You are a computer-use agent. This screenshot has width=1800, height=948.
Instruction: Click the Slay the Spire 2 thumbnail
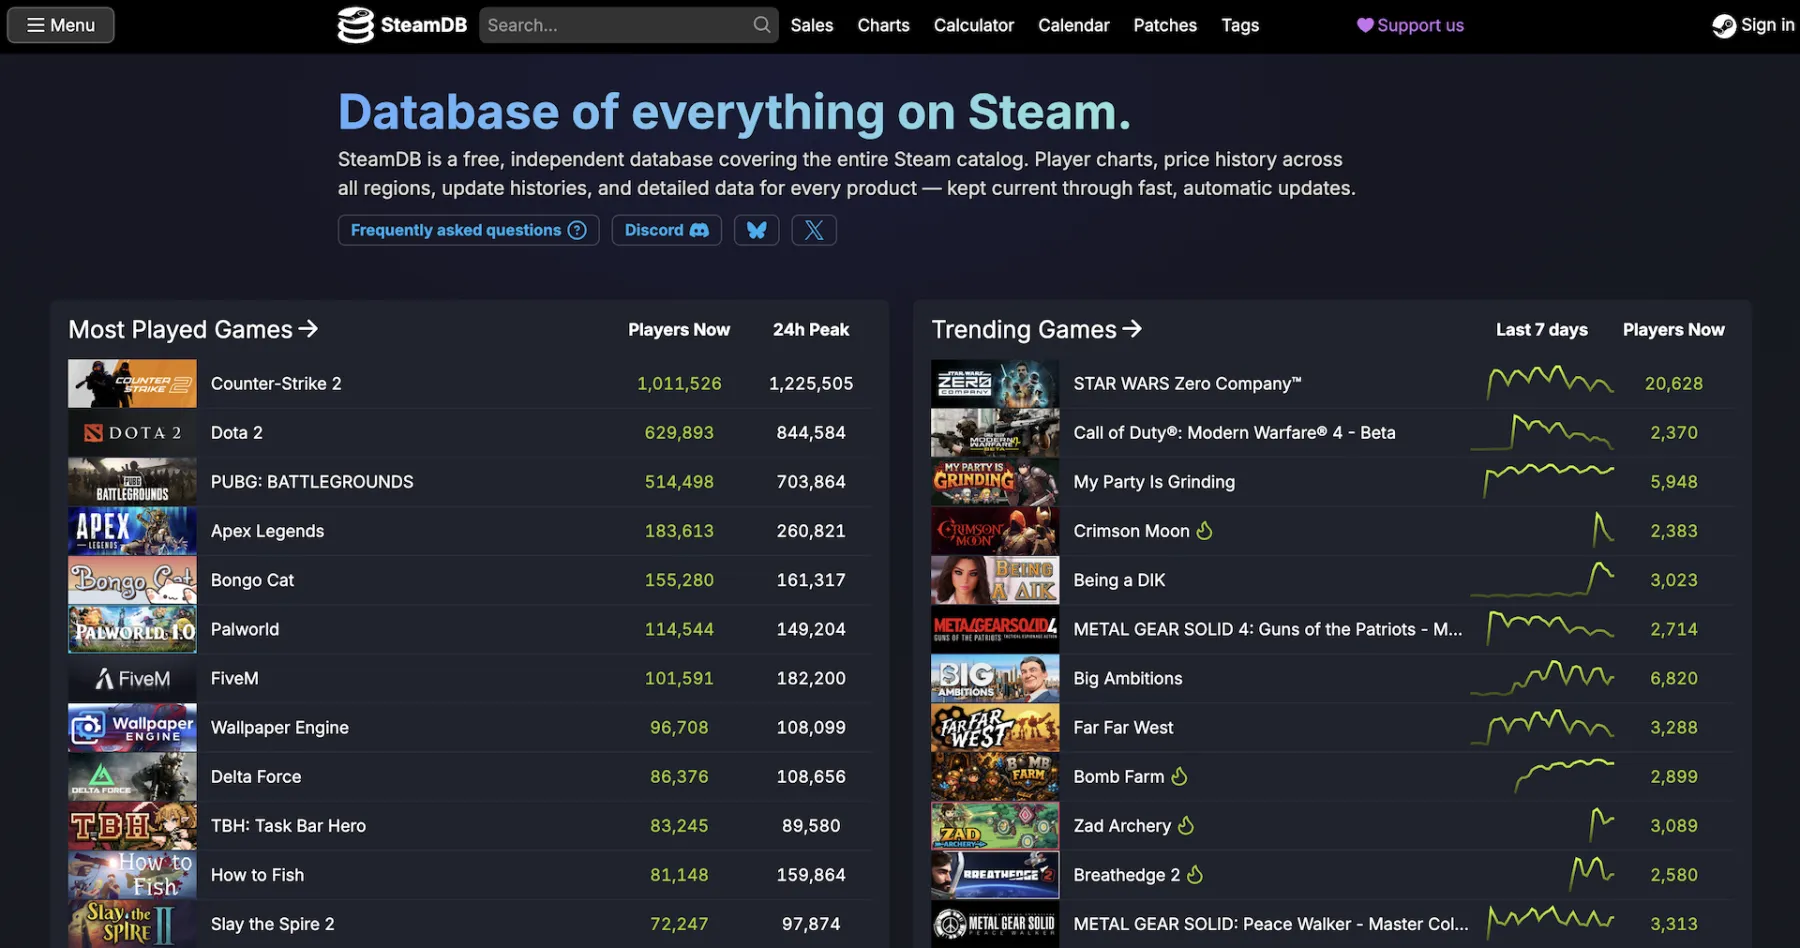132,924
